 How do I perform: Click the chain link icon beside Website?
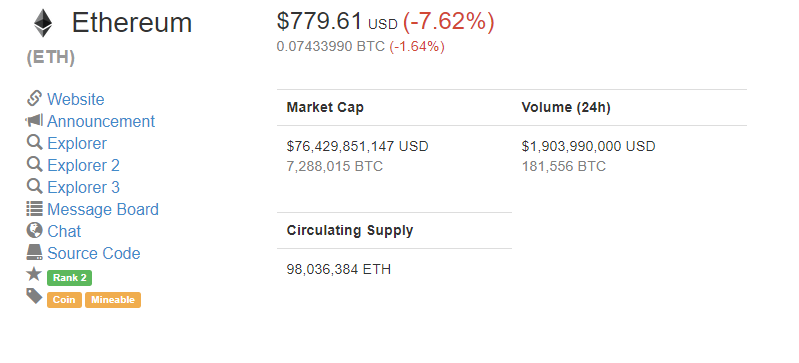pos(34,98)
